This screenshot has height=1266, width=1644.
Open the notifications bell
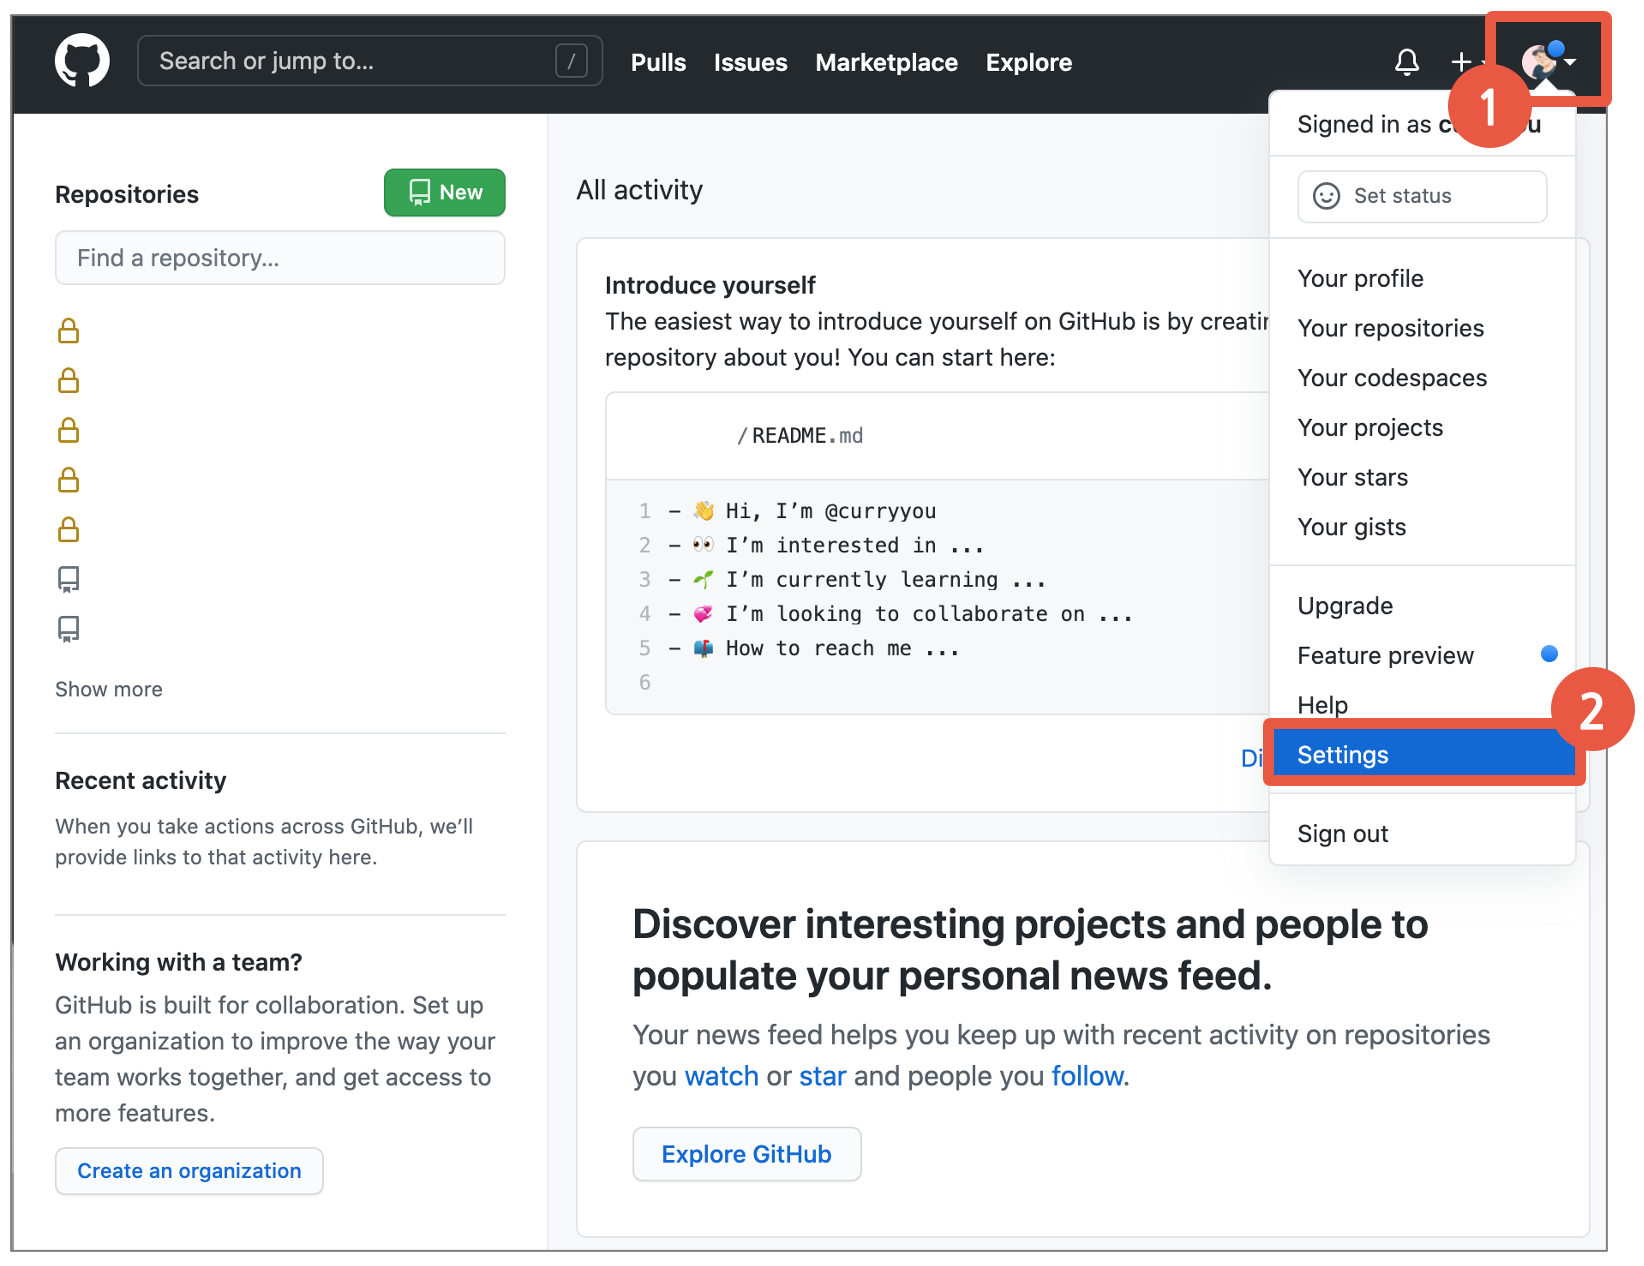pos(1407,62)
